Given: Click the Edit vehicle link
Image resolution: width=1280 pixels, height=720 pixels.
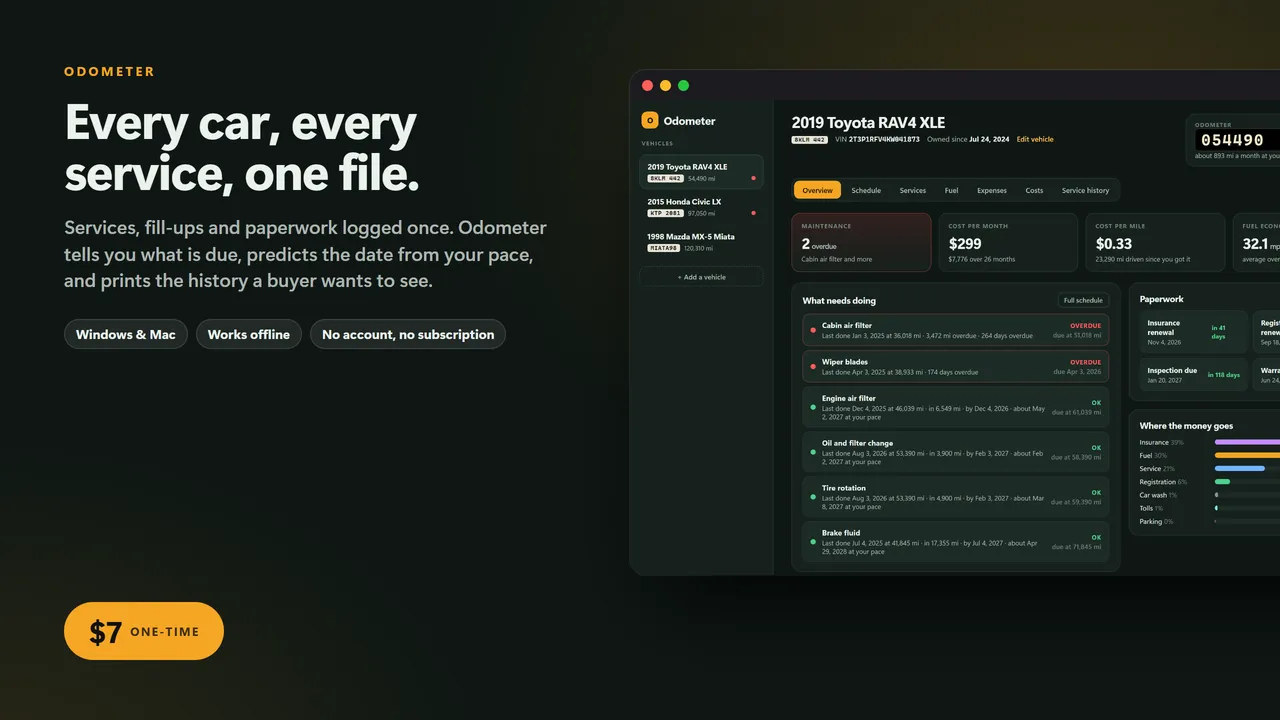Looking at the screenshot, I should [x=1035, y=140].
